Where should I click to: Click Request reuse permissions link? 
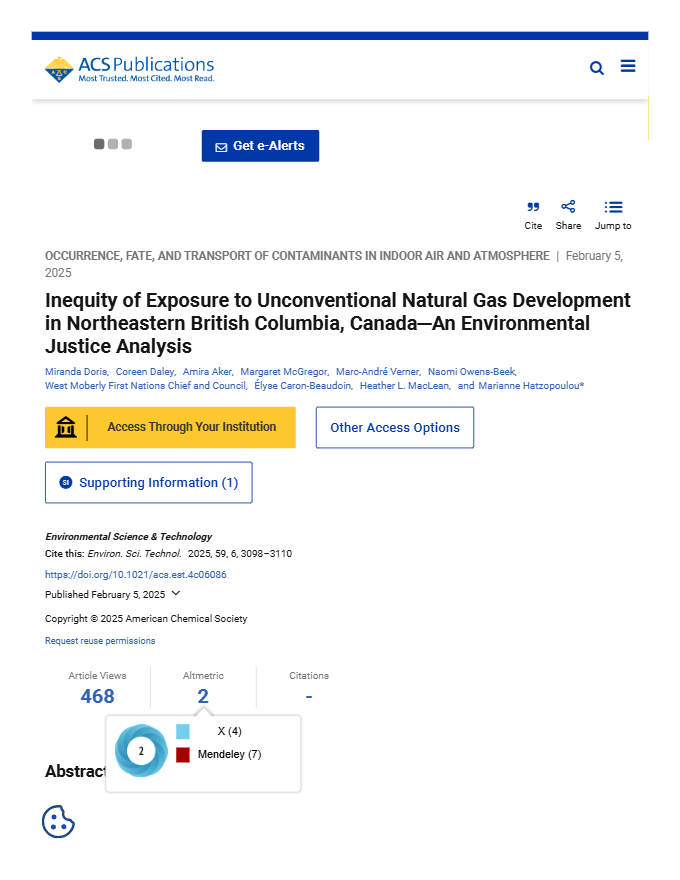coord(100,641)
